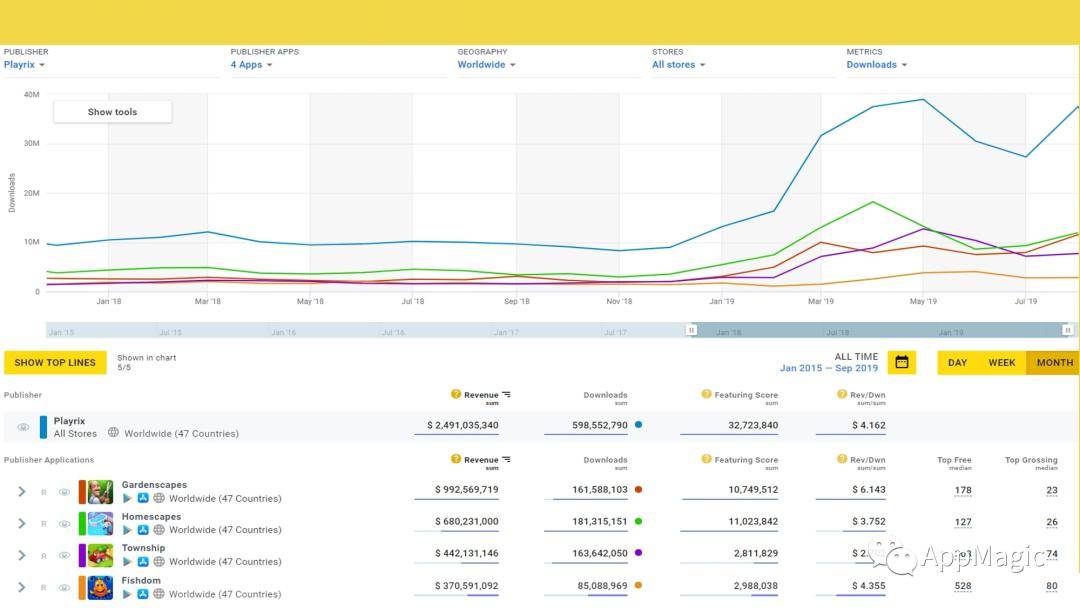This screenshot has width=1080, height=608.
Task: Sort Applications table by Top Free column
Action: (954, 461)
